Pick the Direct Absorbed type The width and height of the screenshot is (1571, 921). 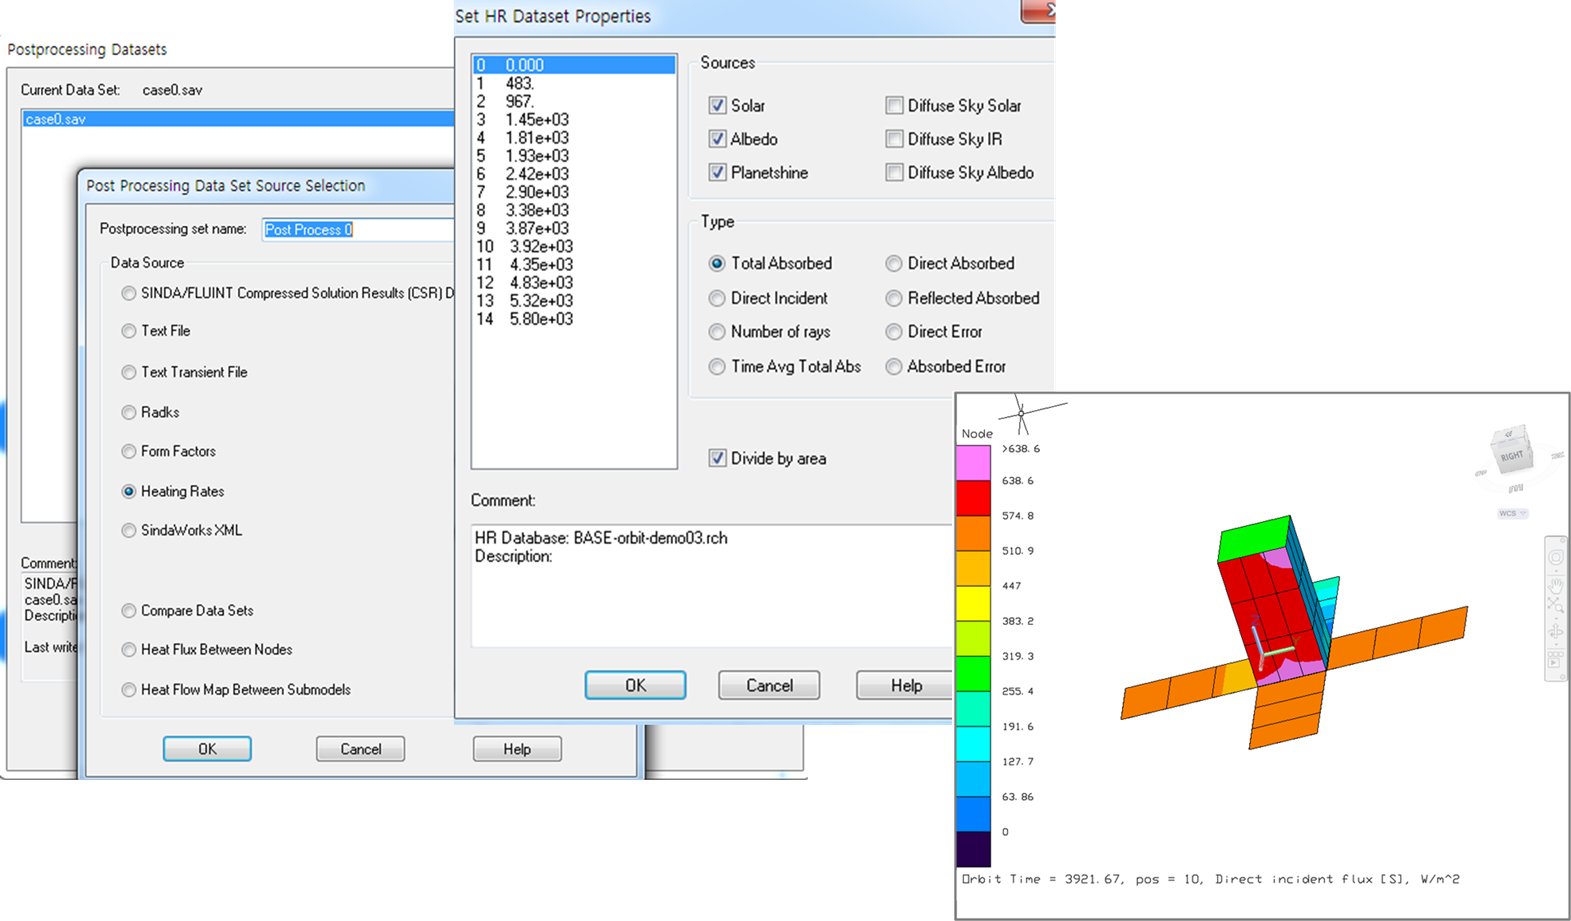(894, 263)
